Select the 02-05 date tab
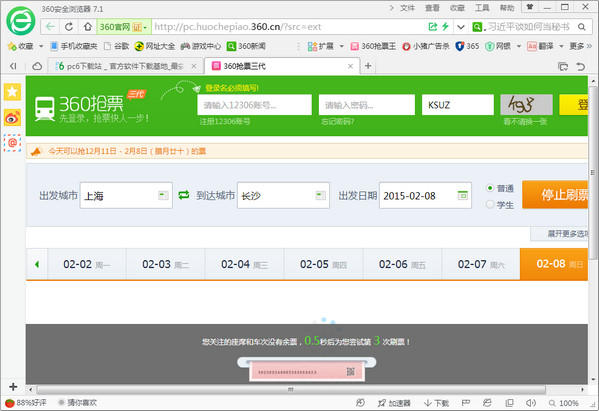Viewport: 599px width, 411px height. pos(323,264)
